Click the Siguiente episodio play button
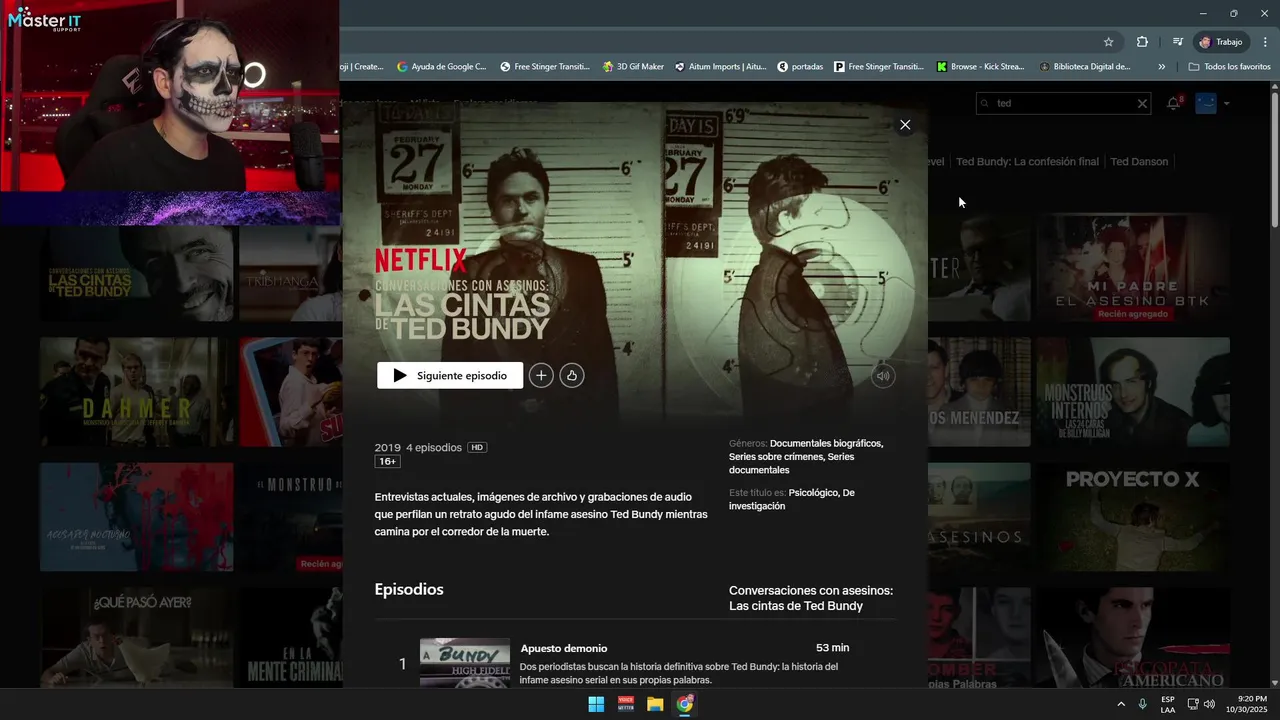Screen dimensions: 1280x720 click(450, 376)
